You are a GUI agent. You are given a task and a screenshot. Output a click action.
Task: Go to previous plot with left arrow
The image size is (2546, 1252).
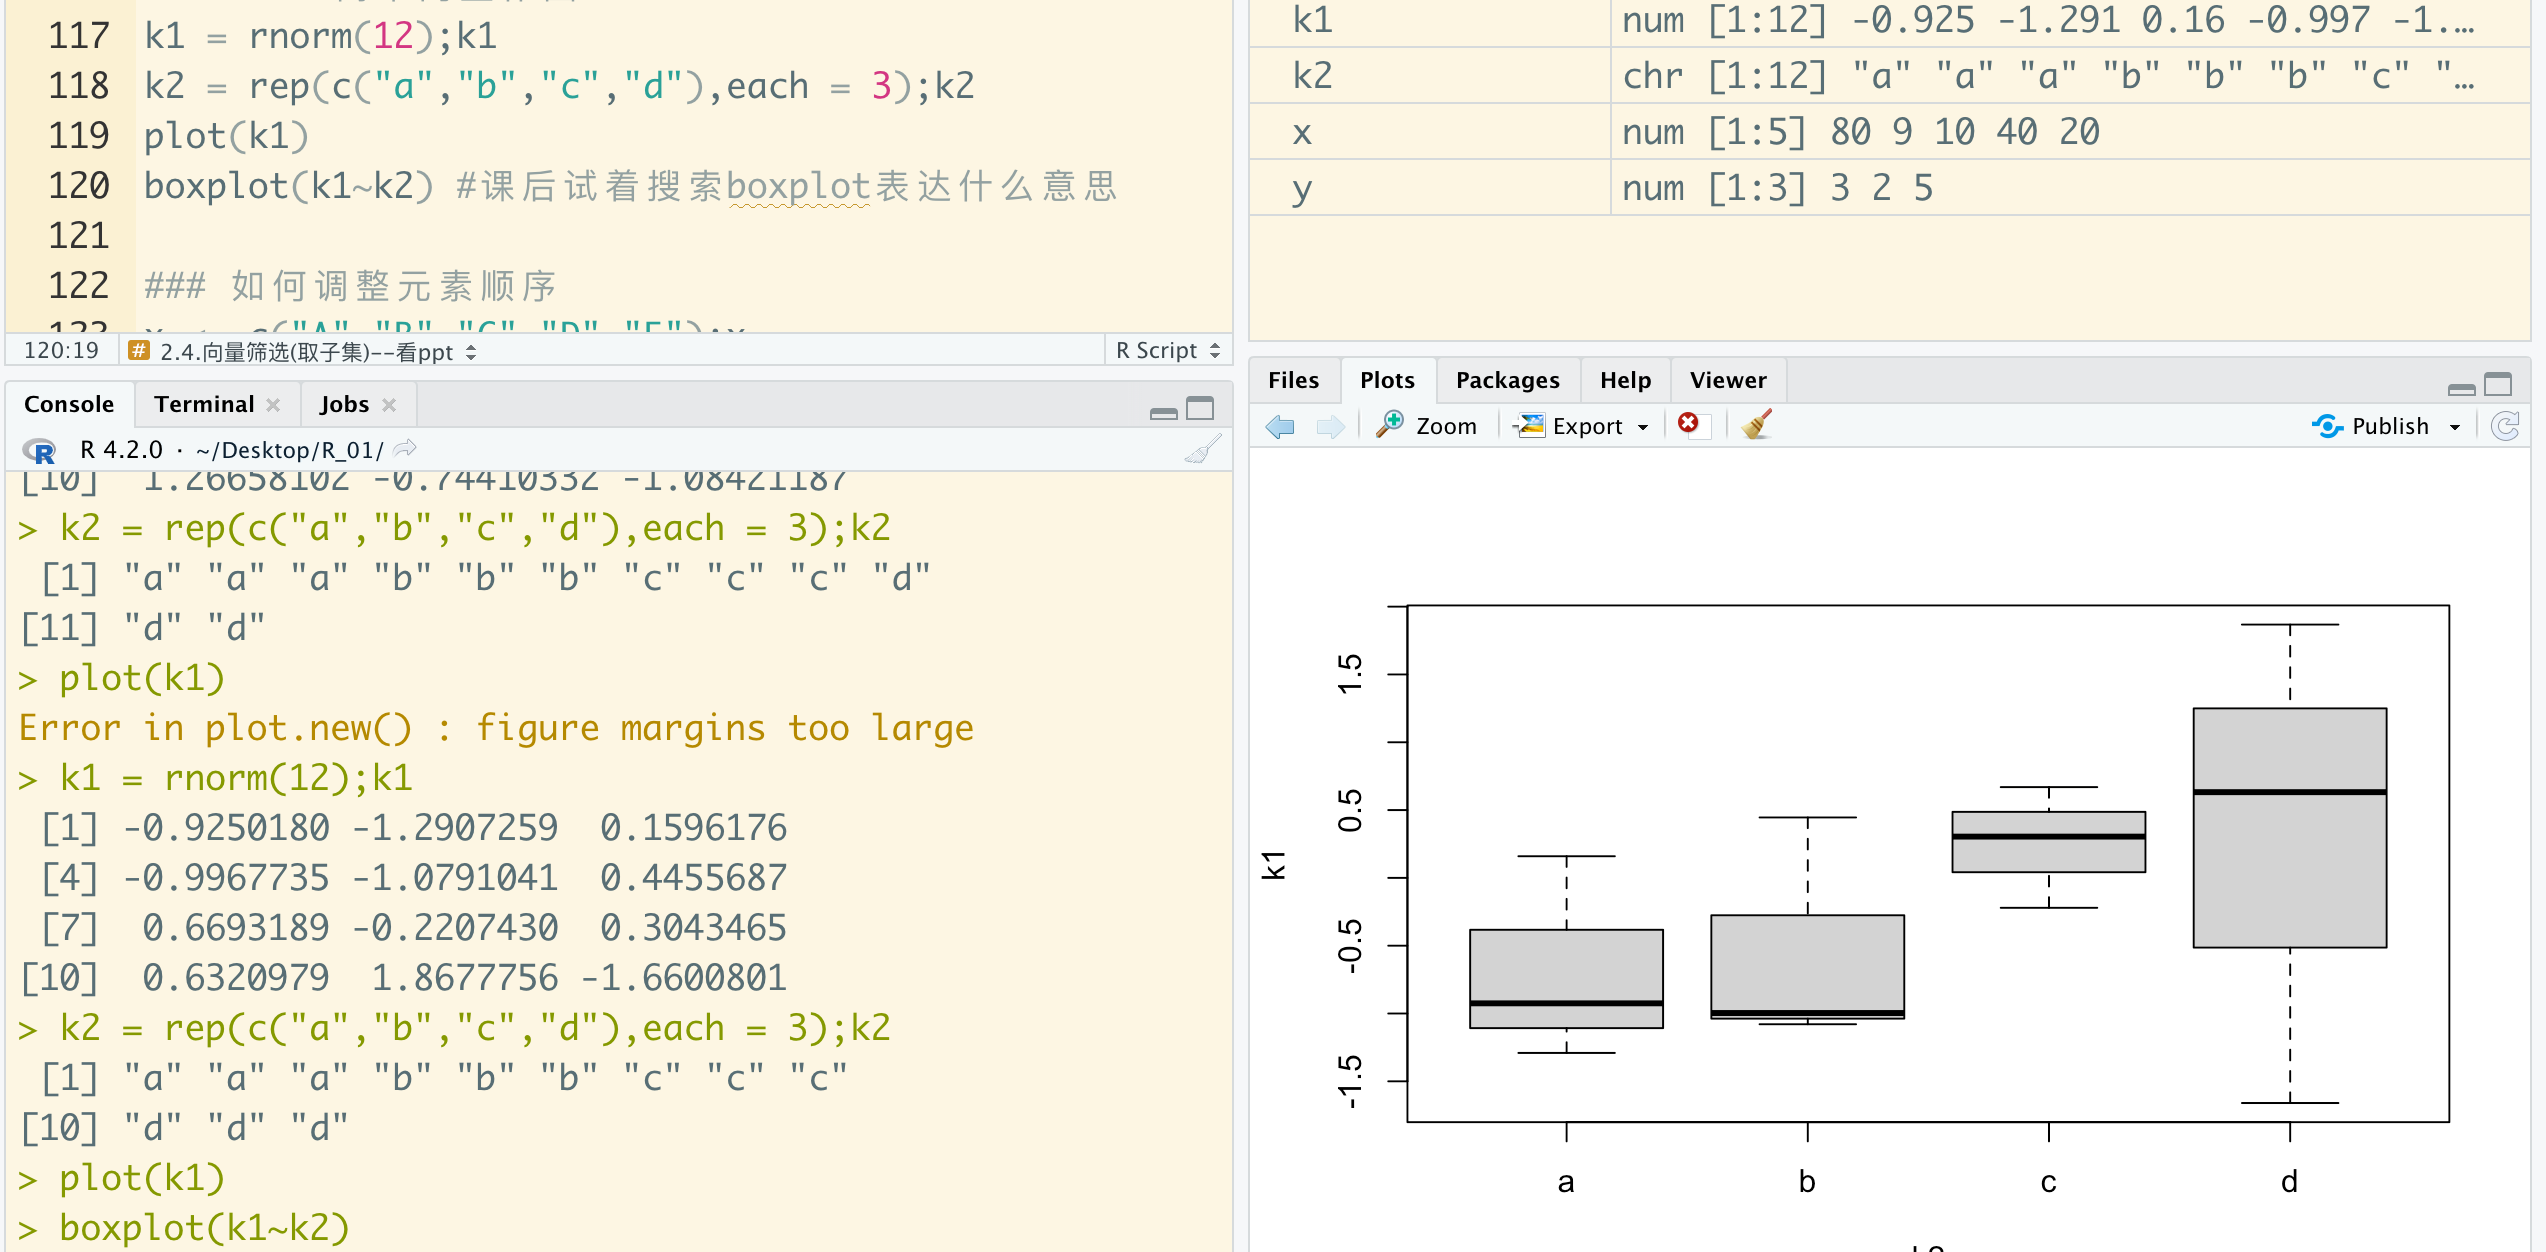1280,427
